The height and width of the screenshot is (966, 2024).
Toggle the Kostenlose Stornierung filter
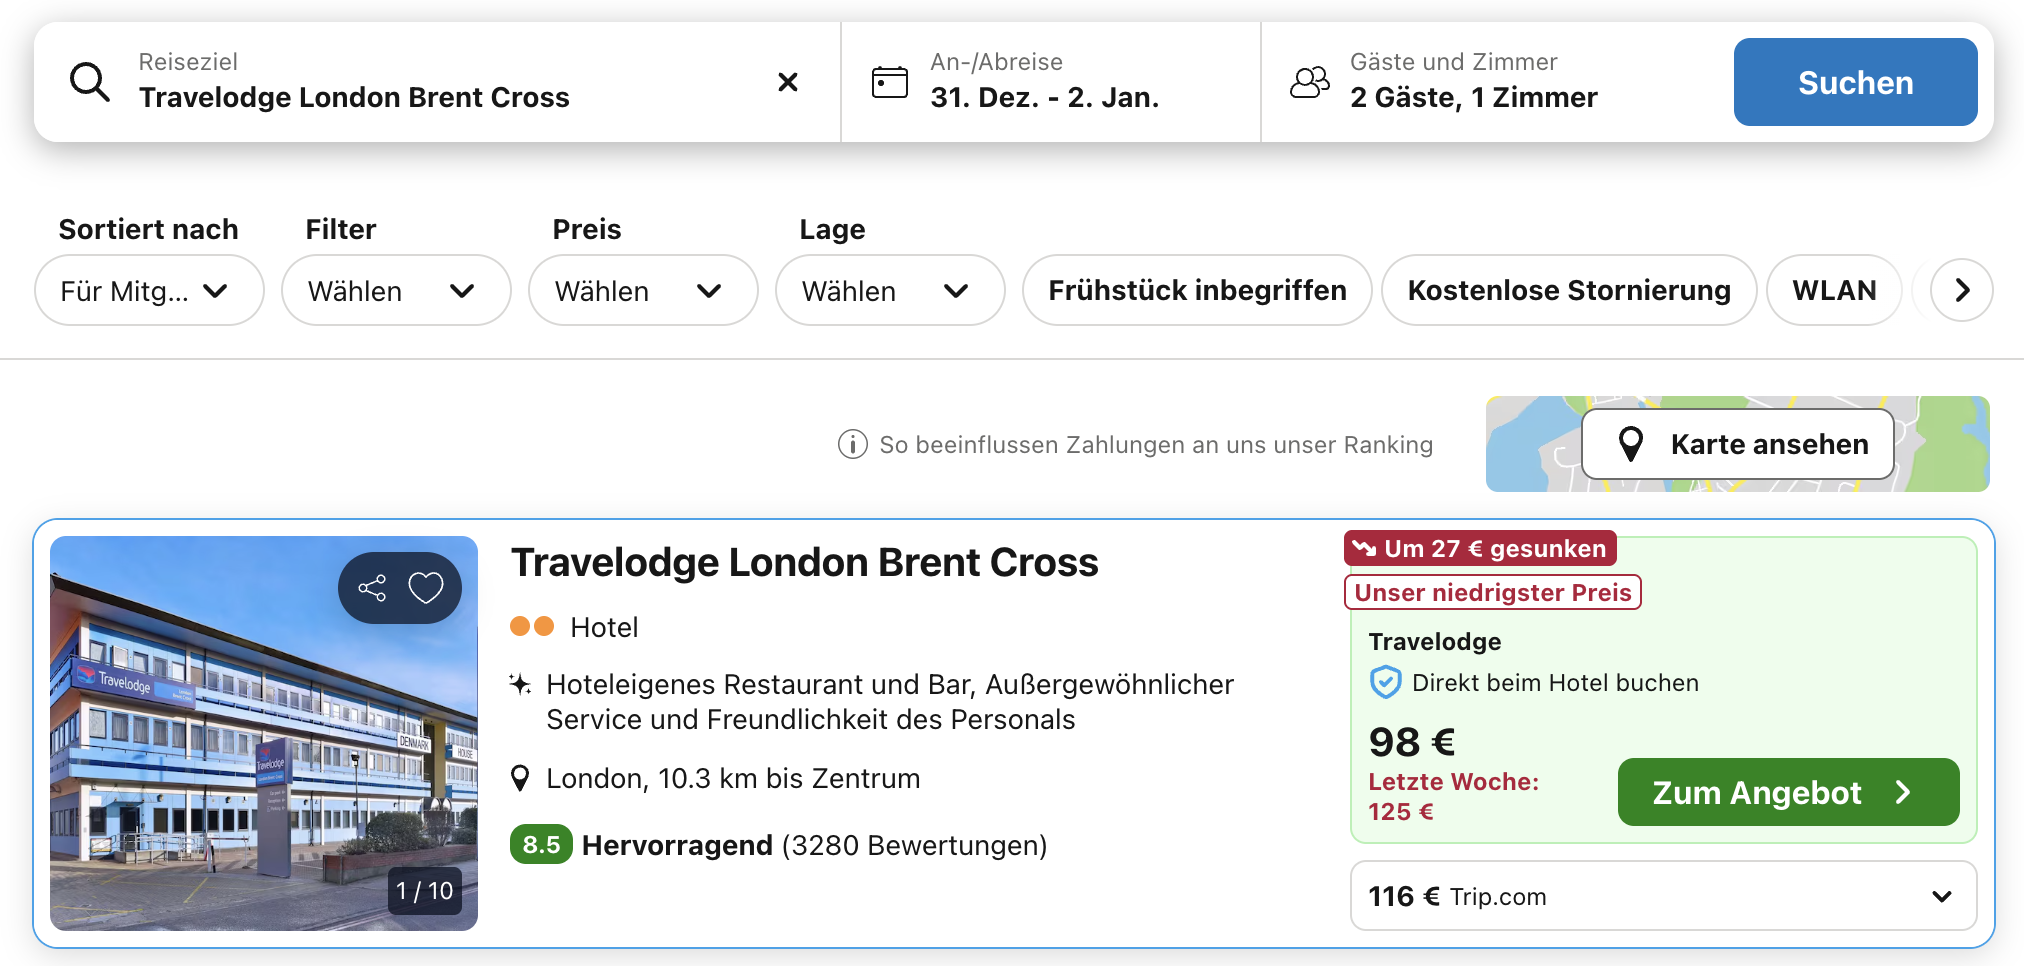tap(1568, 290)
